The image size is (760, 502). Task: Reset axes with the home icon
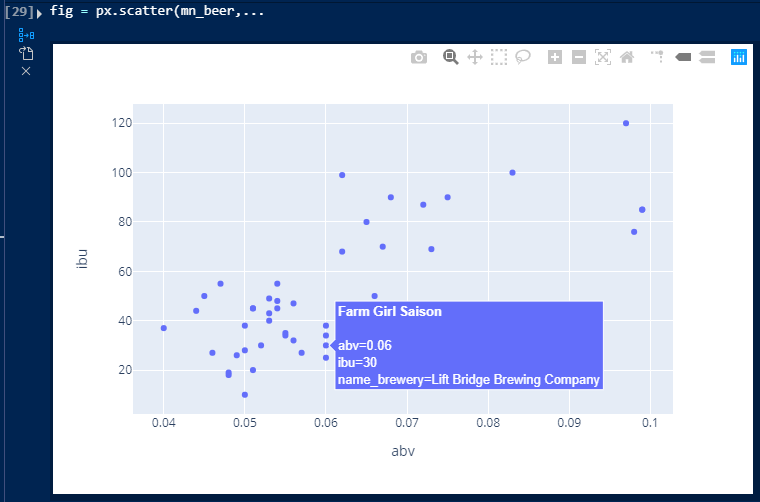(x=627, y=57)
